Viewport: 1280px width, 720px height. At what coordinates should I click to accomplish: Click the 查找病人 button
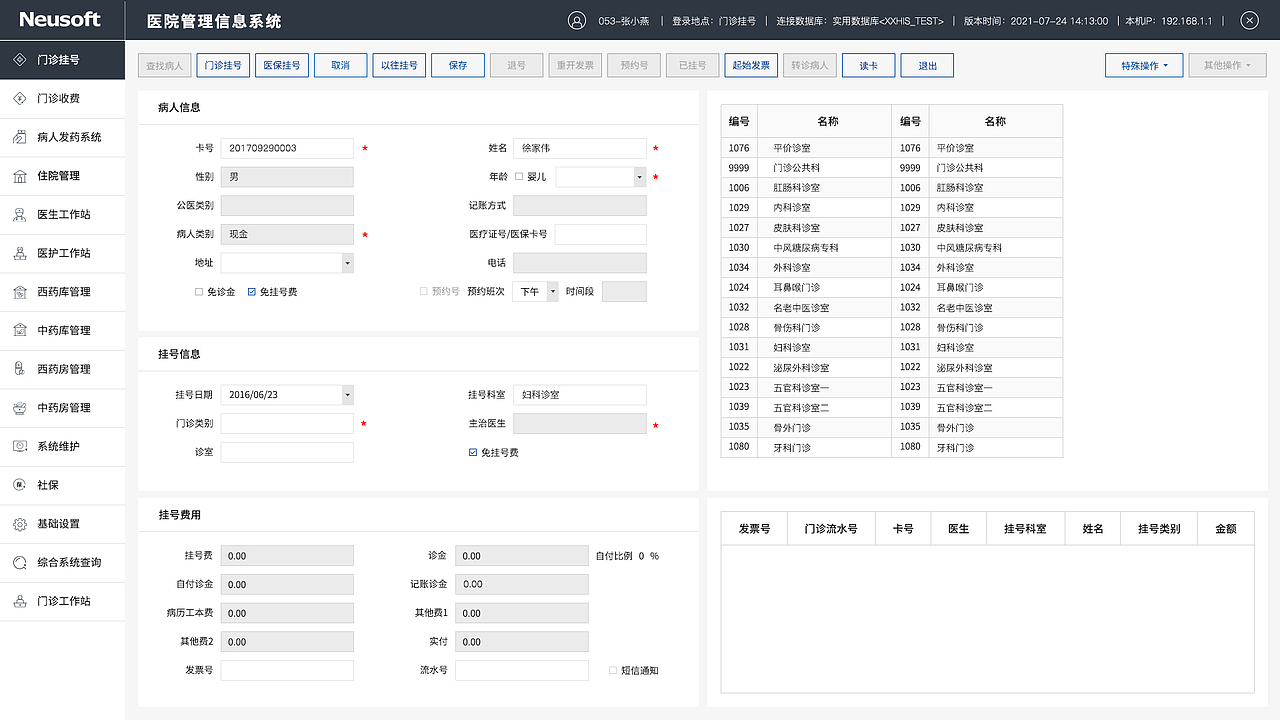164,65
